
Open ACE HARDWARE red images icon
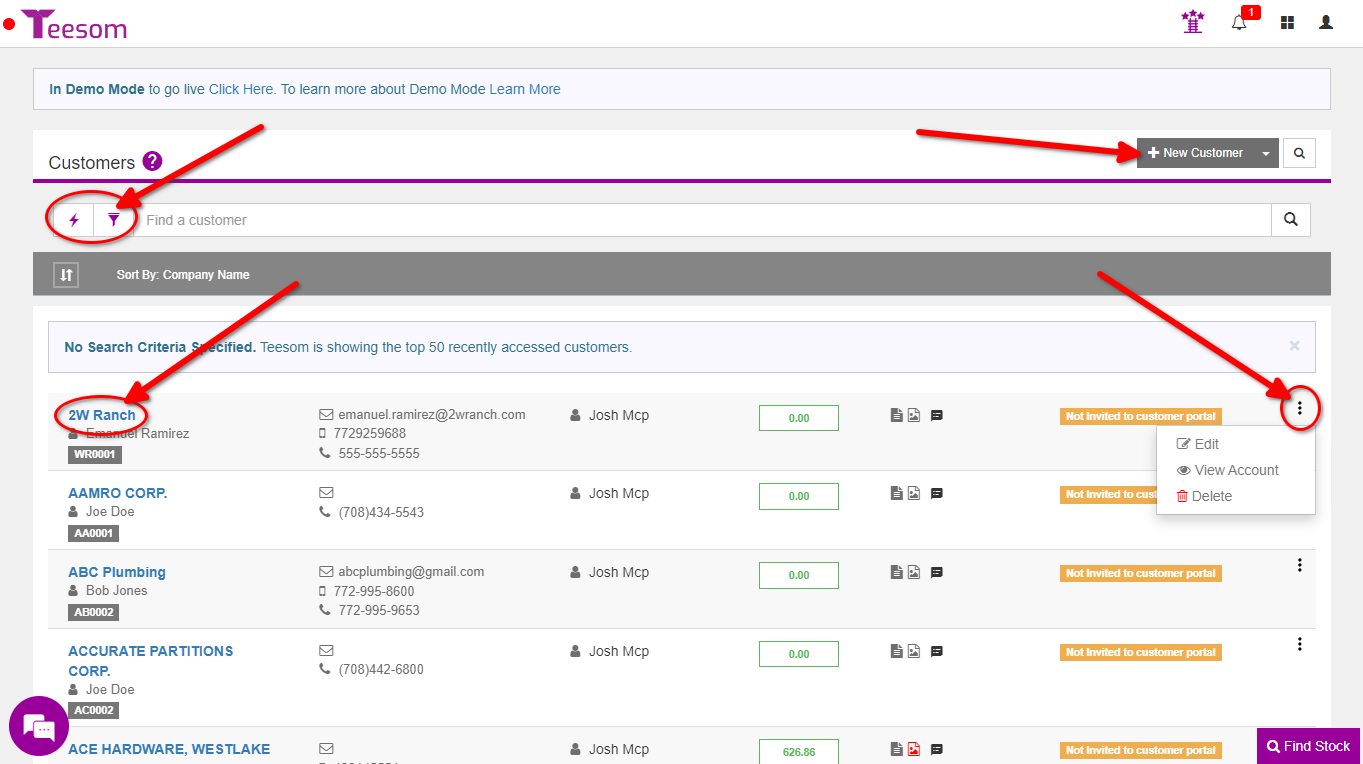914,749
